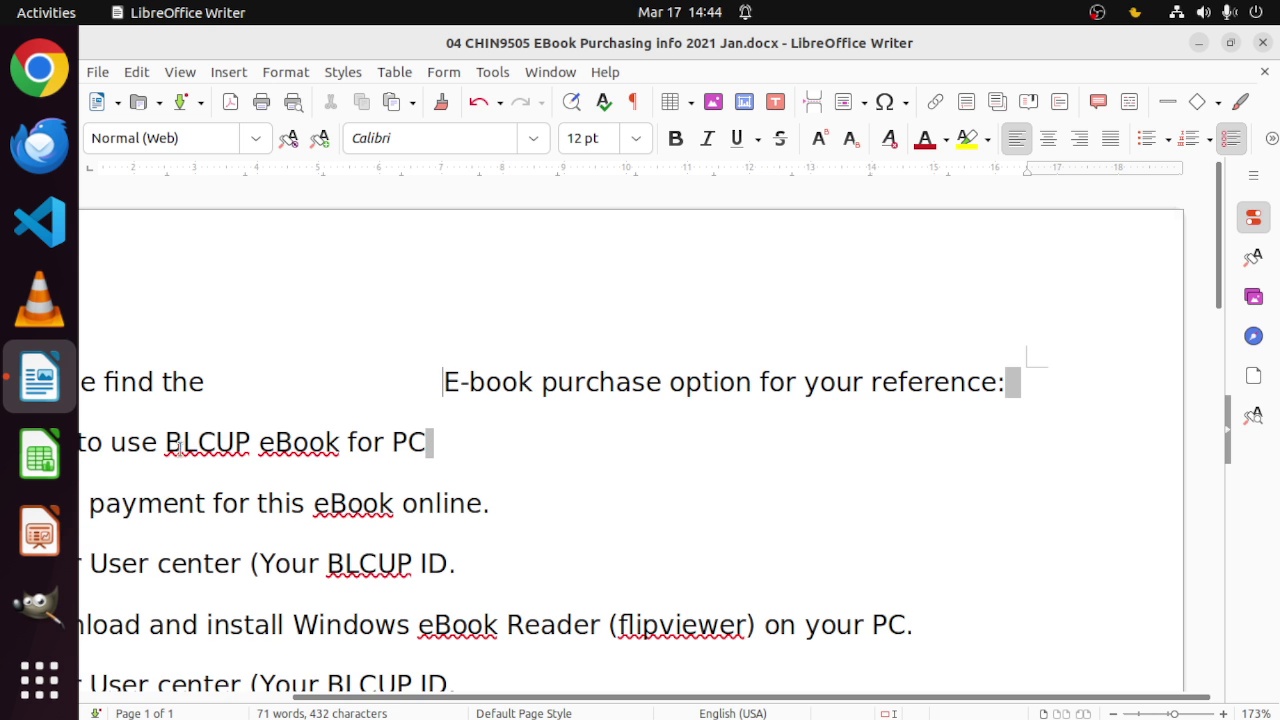
Task: Insert a text box
Action: coord(775,102)
